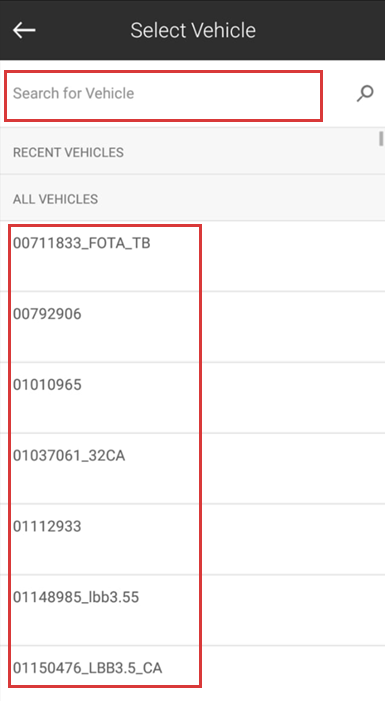Tap the LBB3.5_CA list entry
This screenshot has width=385, height=701.
point(192,673)
